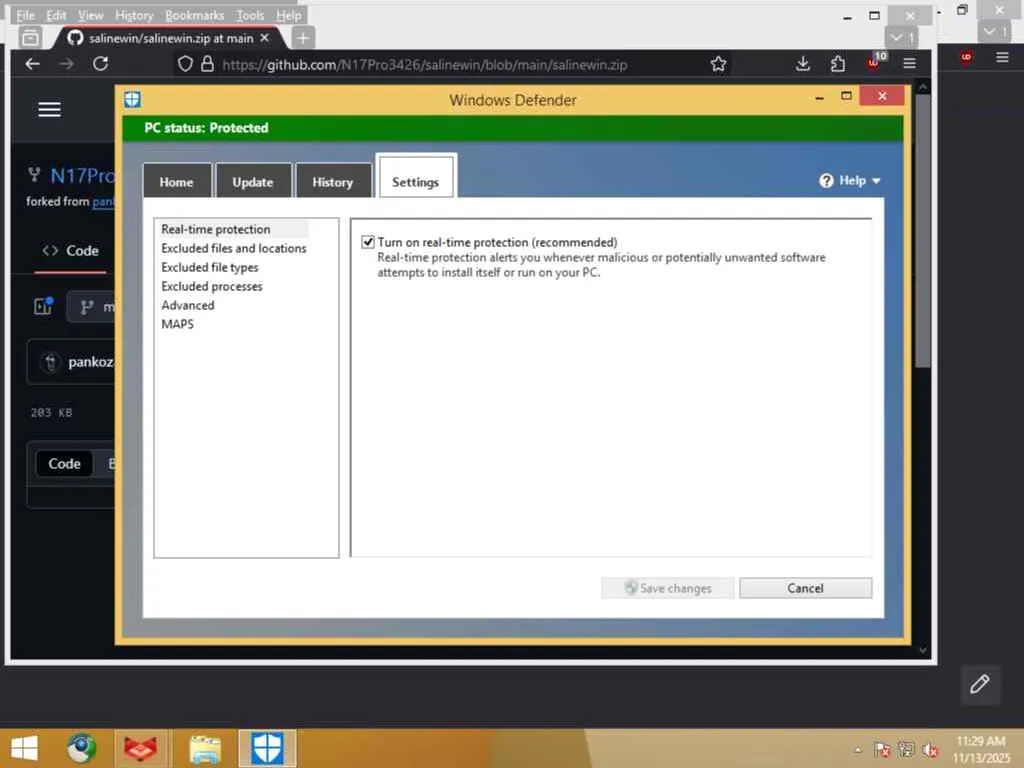Bookmark this page with star icon
The width and height of the screenshot is (1024, 768).
(x=718, y=64)
